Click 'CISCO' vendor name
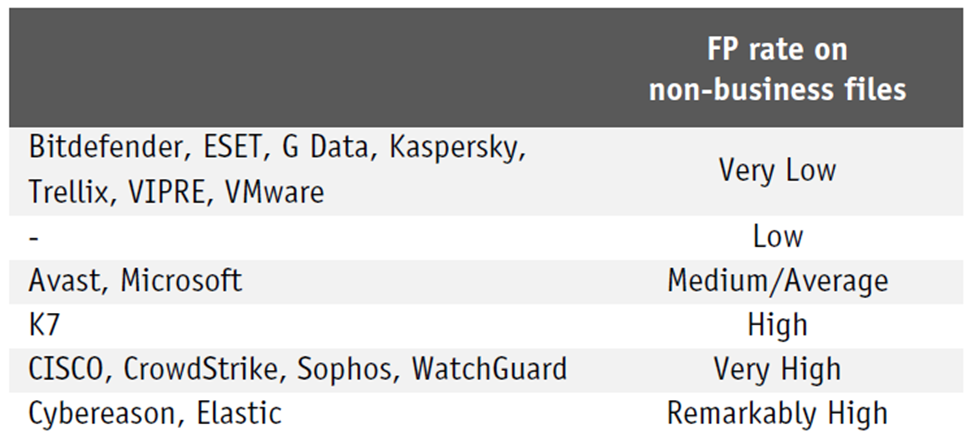The width and height of the screenshot is (975, 442). tap(68, 369)
